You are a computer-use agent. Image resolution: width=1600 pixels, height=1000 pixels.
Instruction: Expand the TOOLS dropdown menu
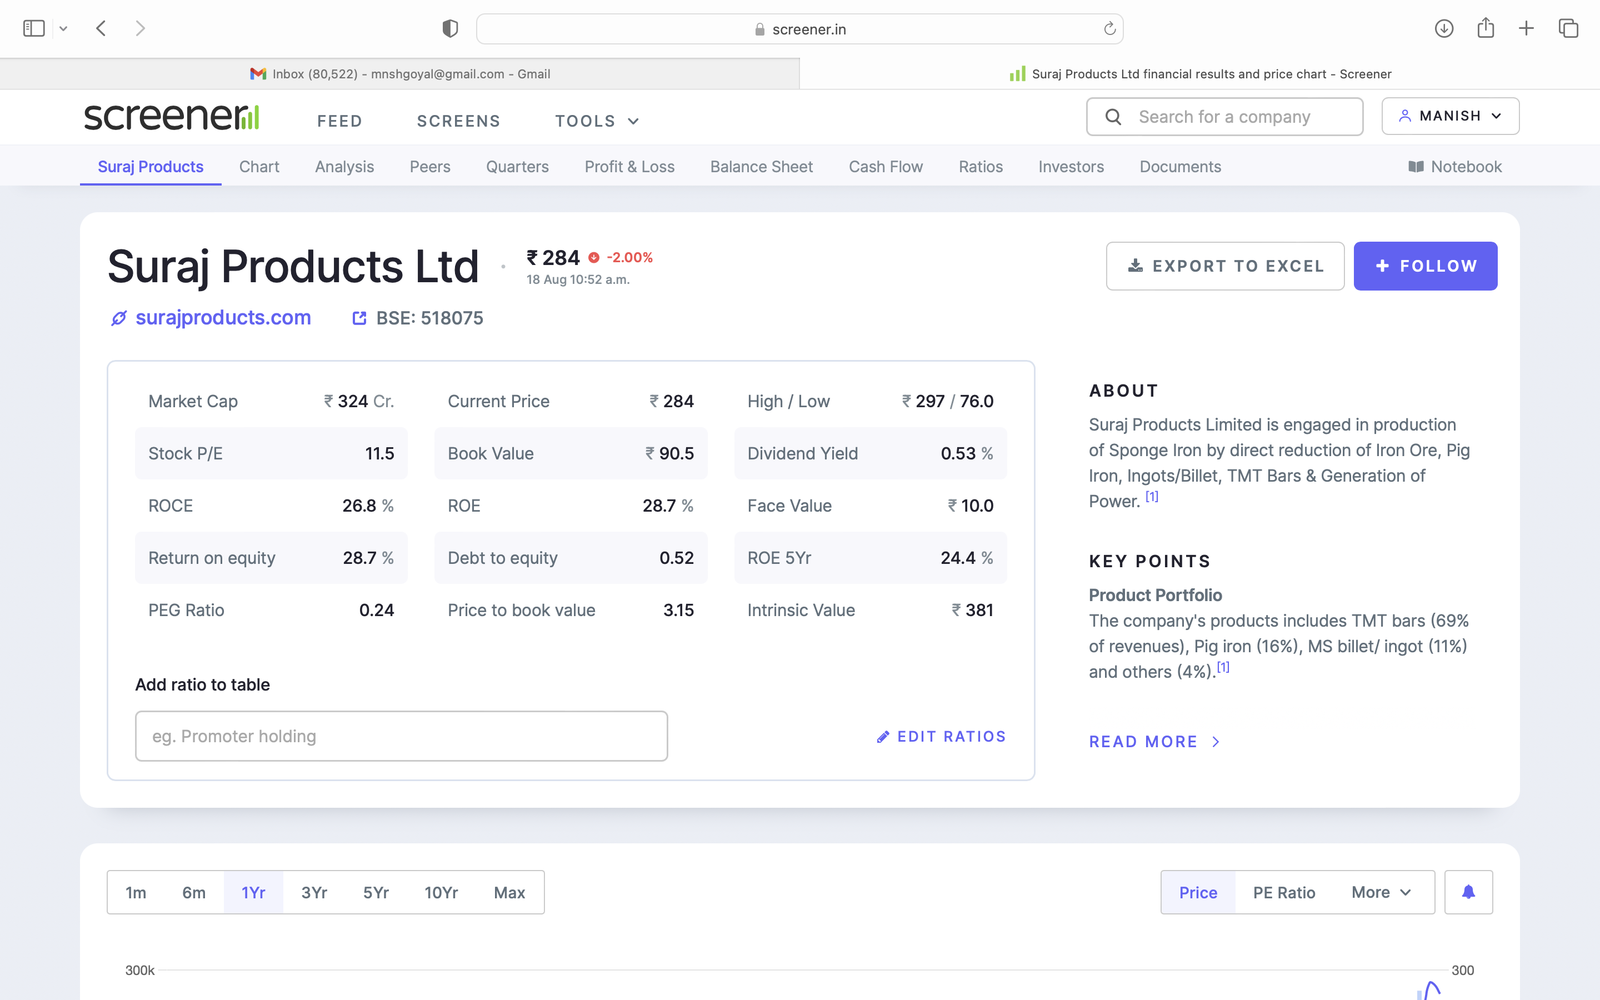click(597, 121)
